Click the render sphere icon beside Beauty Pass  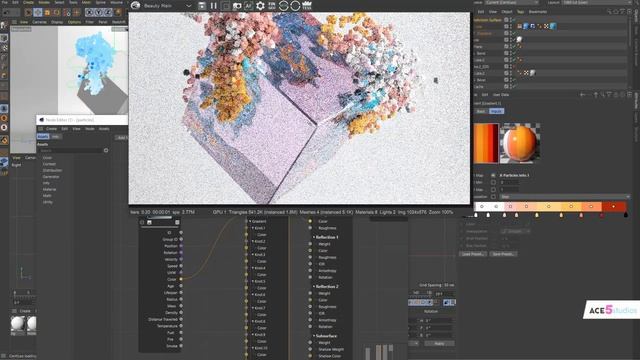pos(136,6)
